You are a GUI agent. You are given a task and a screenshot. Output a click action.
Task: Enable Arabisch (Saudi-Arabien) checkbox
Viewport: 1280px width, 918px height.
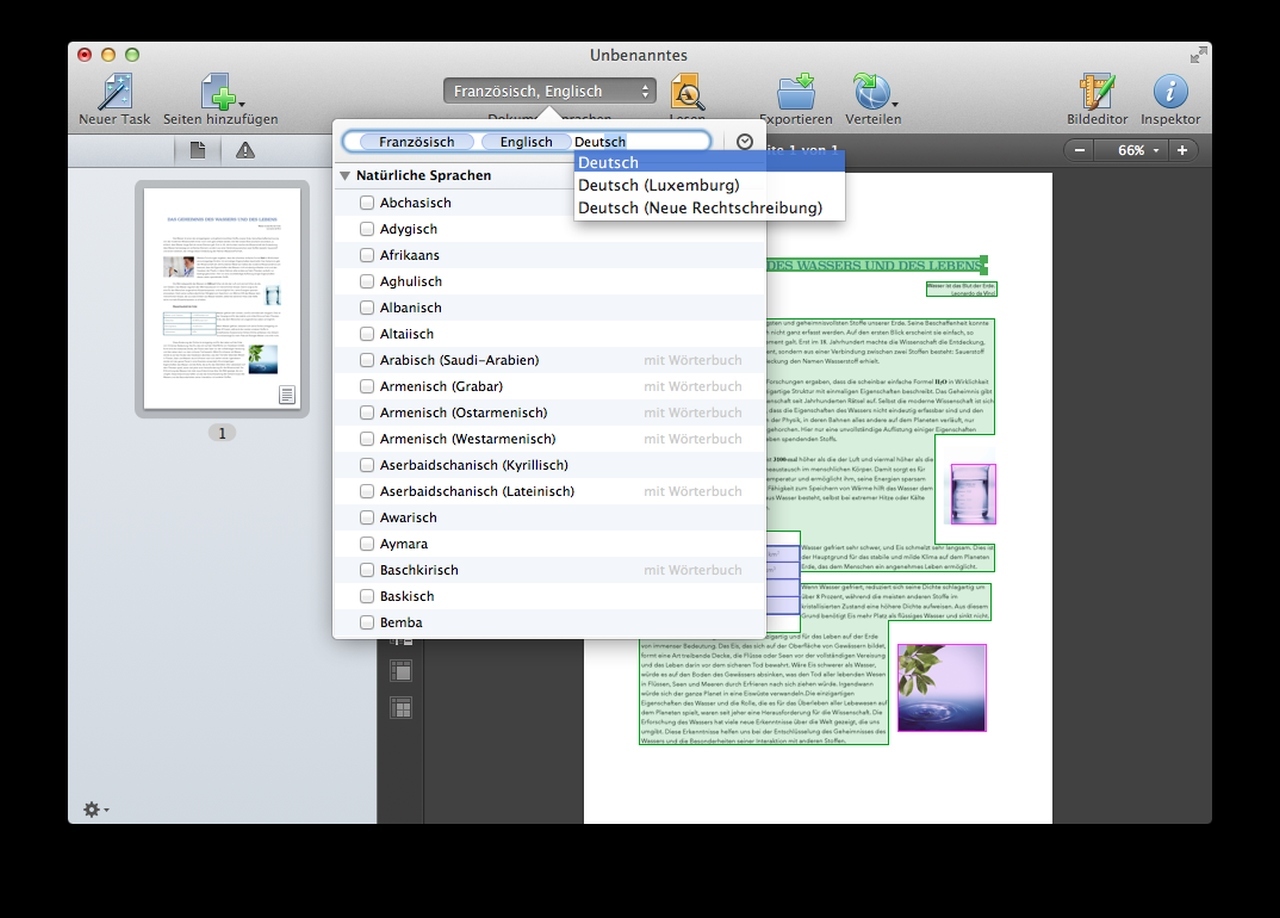367,360
